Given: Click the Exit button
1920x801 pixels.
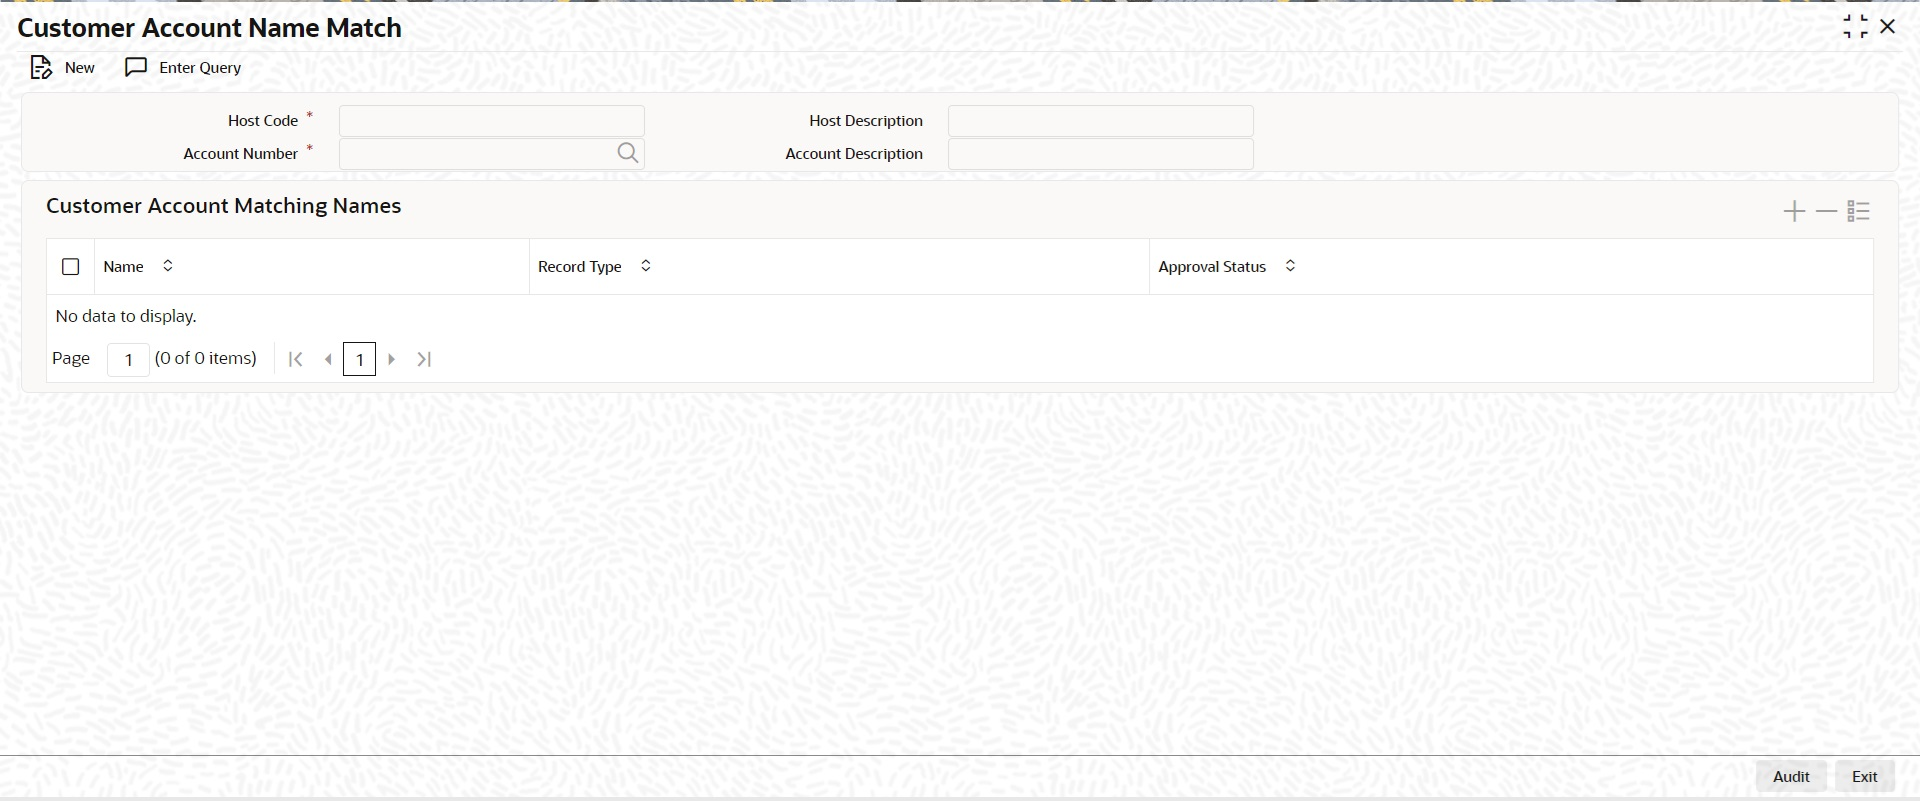Looking at the screenshot, I should coord(1865,777).
